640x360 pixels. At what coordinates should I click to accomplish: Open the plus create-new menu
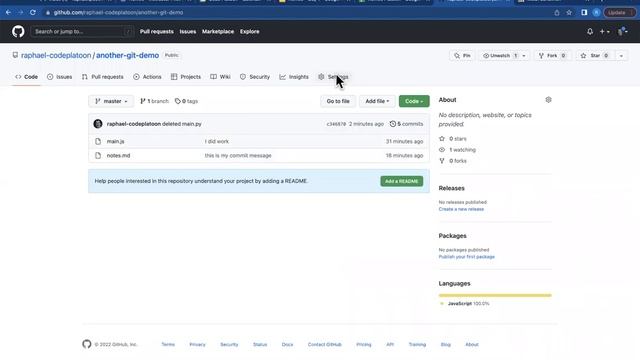pyautogui.click(x=604, y=31)
